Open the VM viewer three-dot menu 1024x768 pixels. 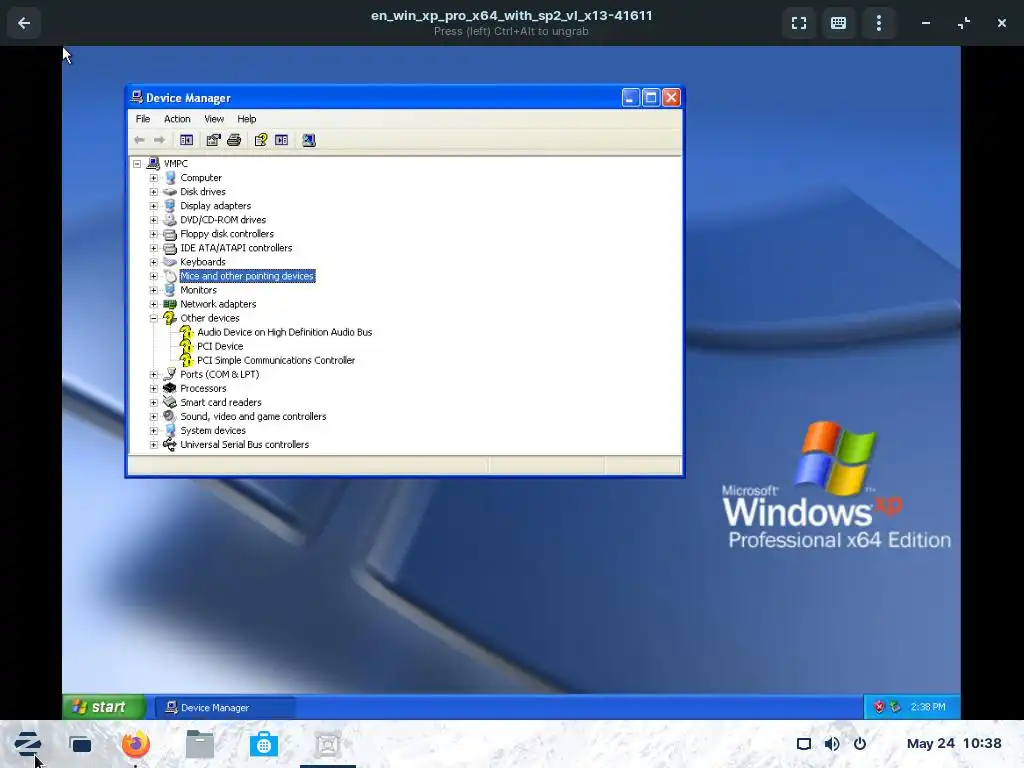pos(878,24)
